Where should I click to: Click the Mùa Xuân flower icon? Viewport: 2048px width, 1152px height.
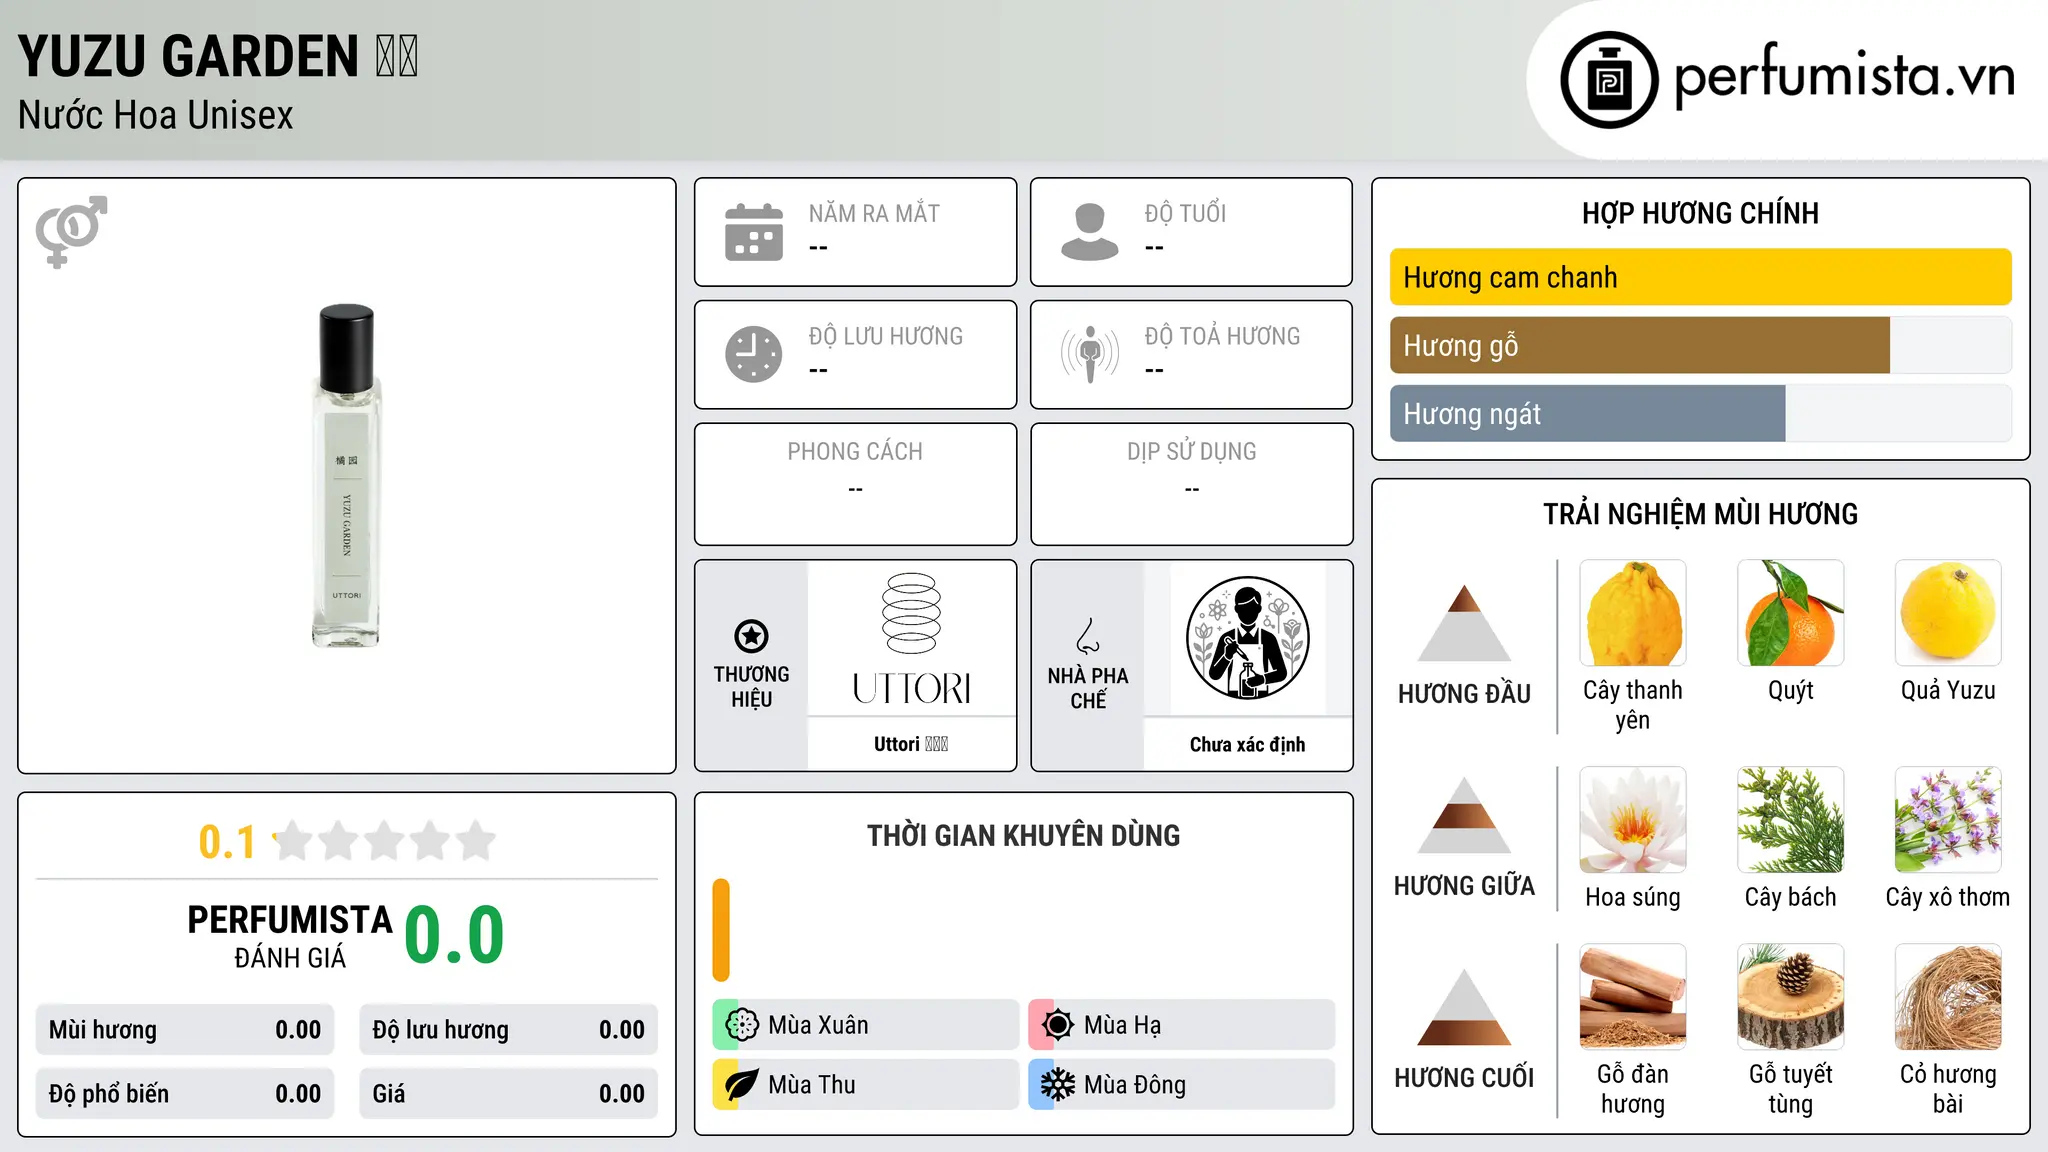point(742,1025)
